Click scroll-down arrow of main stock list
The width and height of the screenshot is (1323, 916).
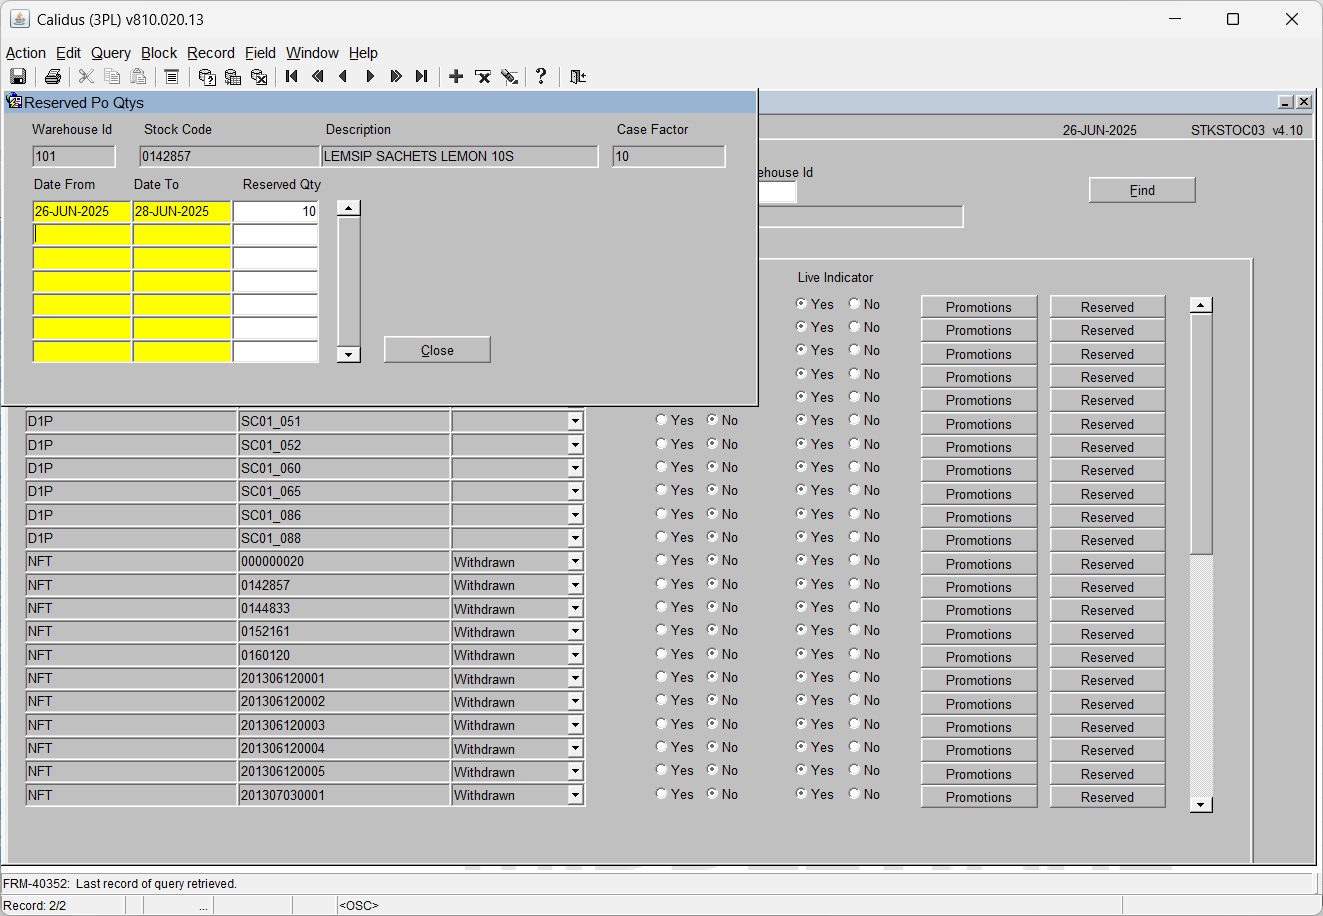pyautogui.click(x=1201, y=804)
